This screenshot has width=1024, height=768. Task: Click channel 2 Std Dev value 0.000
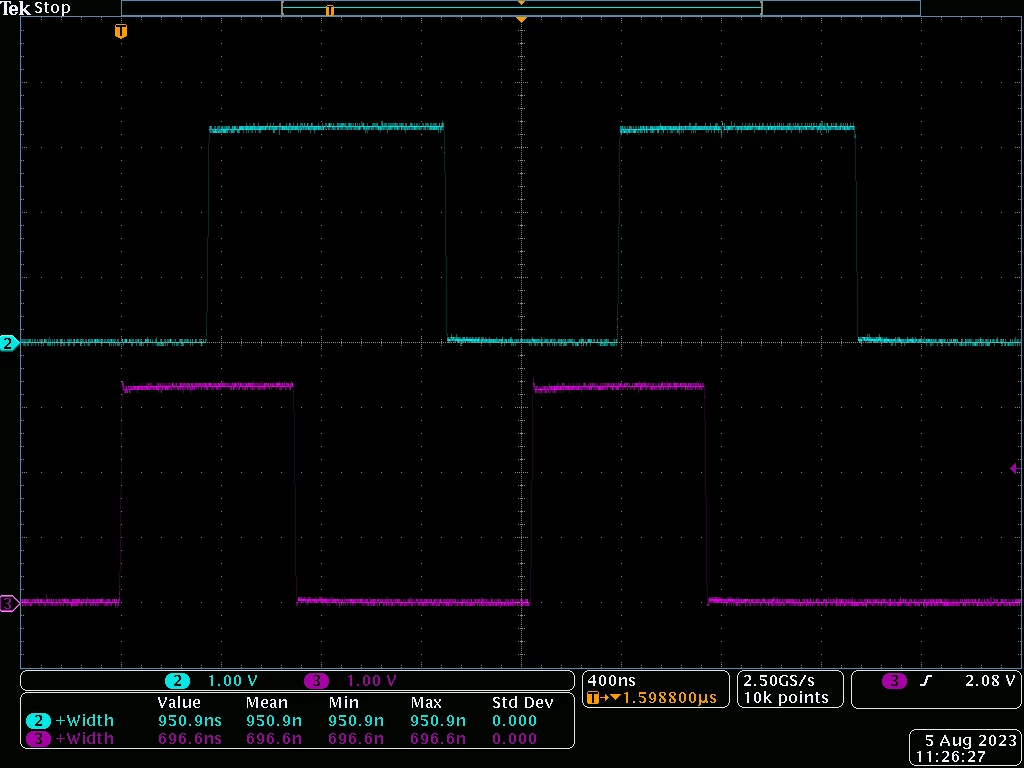pyautogui.click(x=514, y=721)
